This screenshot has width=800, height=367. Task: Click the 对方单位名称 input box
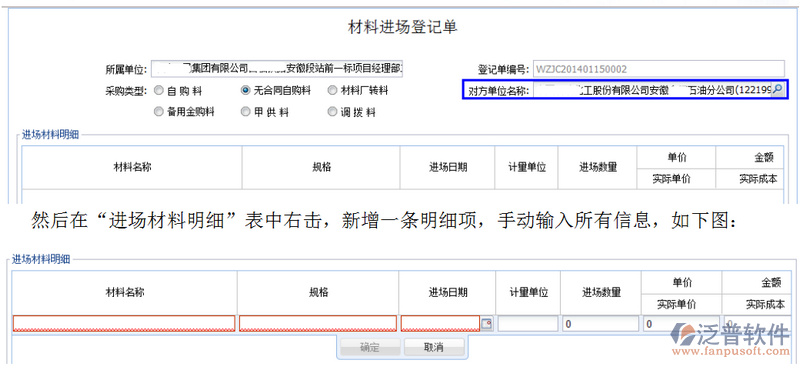click(651, 90)
